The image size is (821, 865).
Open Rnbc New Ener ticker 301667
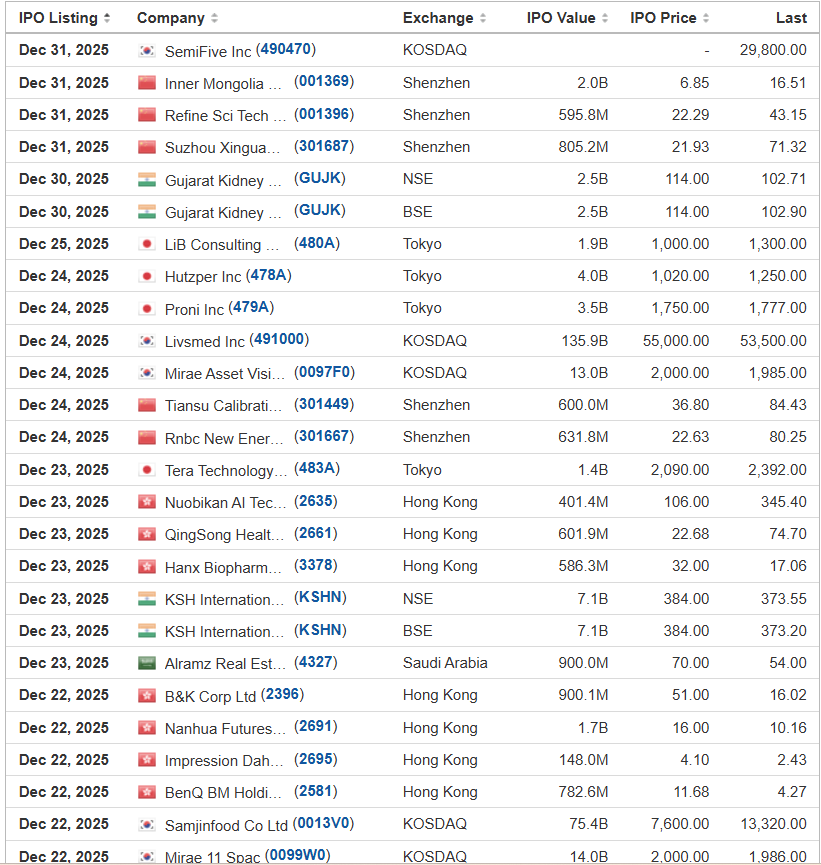[x=324, y=436]
